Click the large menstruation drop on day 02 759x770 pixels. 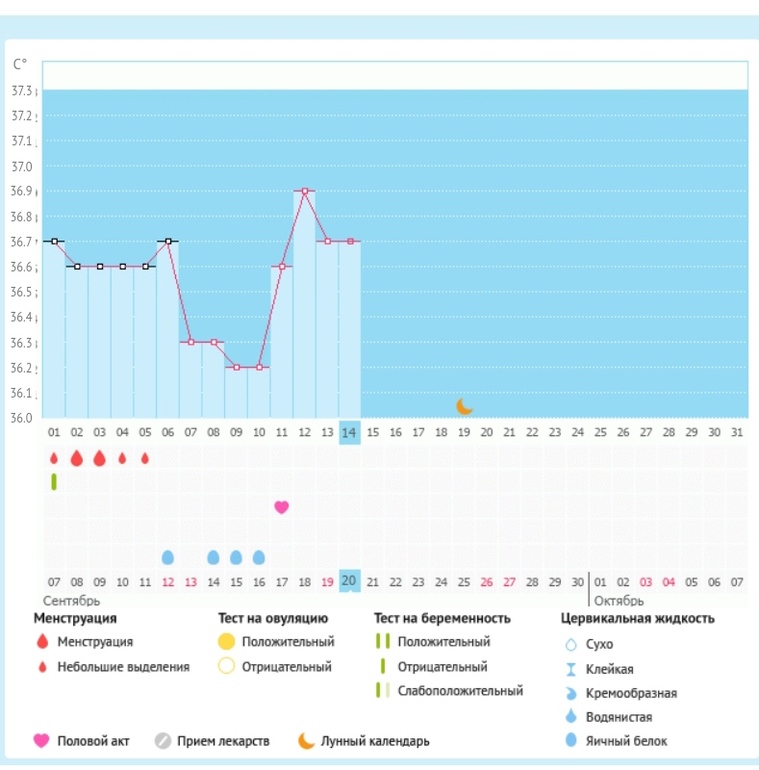click(76, 458)
